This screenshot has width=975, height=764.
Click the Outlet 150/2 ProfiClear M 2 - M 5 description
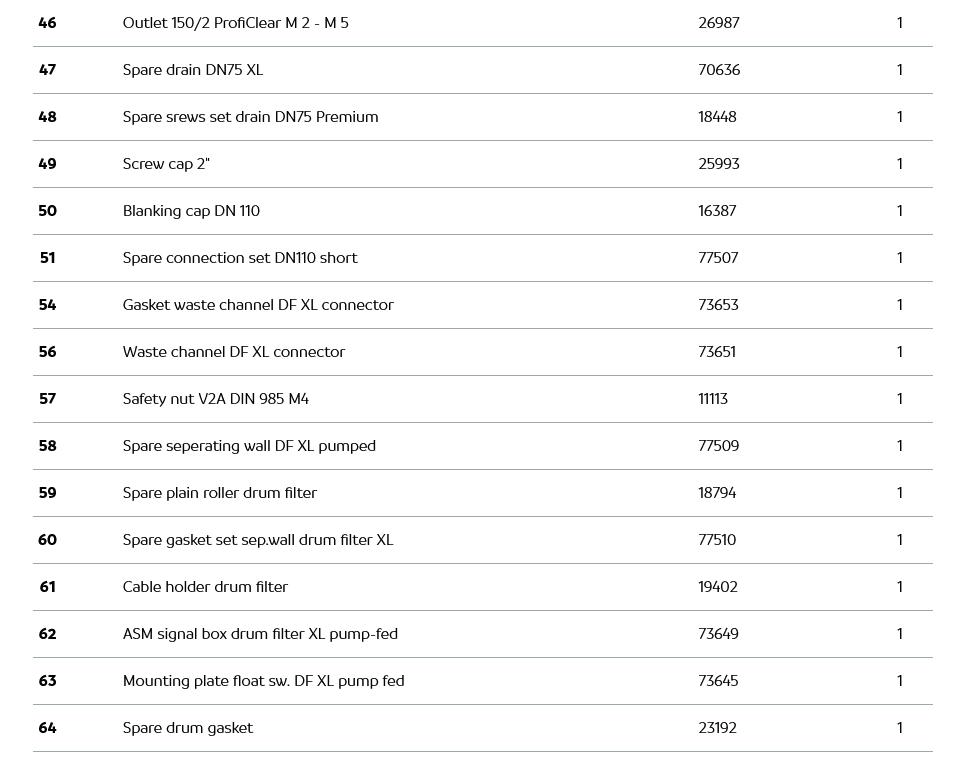pyautogui.click(x=235, y=23)
